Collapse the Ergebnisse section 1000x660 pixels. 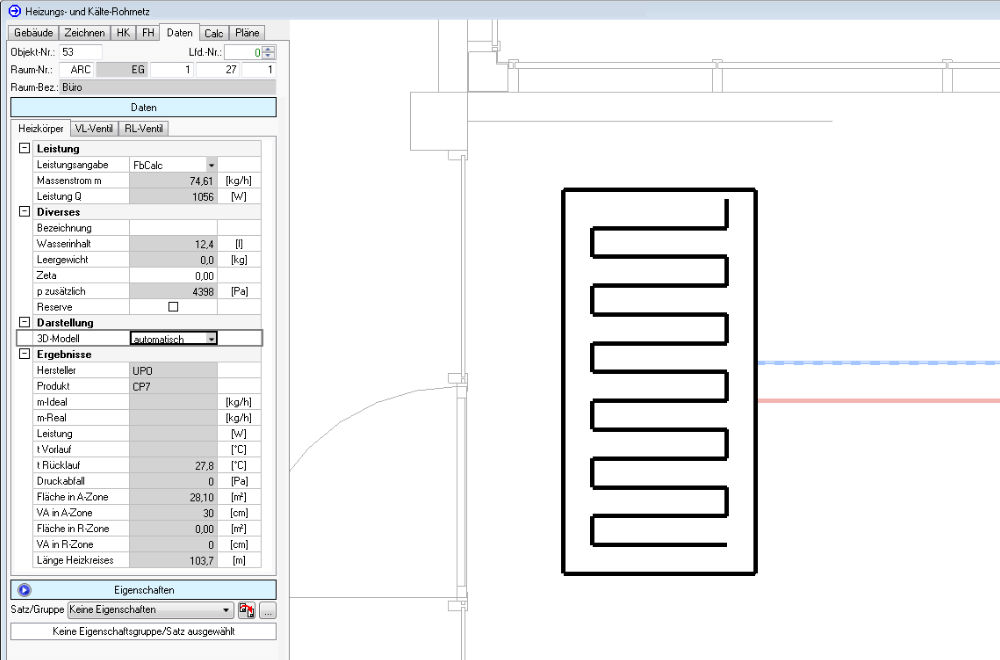click(25, 354)
